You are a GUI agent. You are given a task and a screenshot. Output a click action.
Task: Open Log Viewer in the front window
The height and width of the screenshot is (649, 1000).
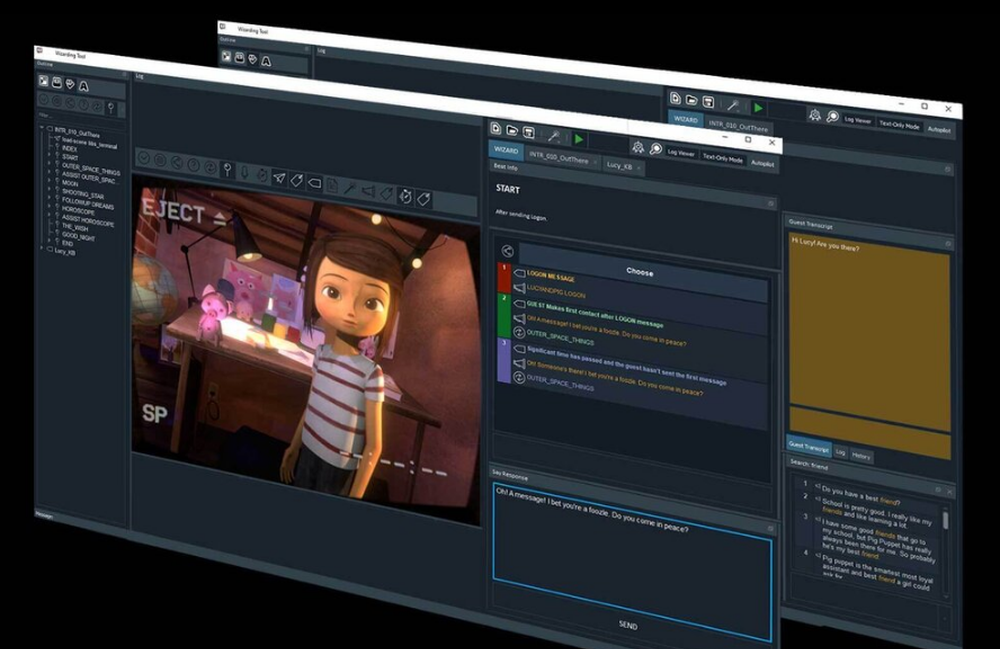[681, 152]
